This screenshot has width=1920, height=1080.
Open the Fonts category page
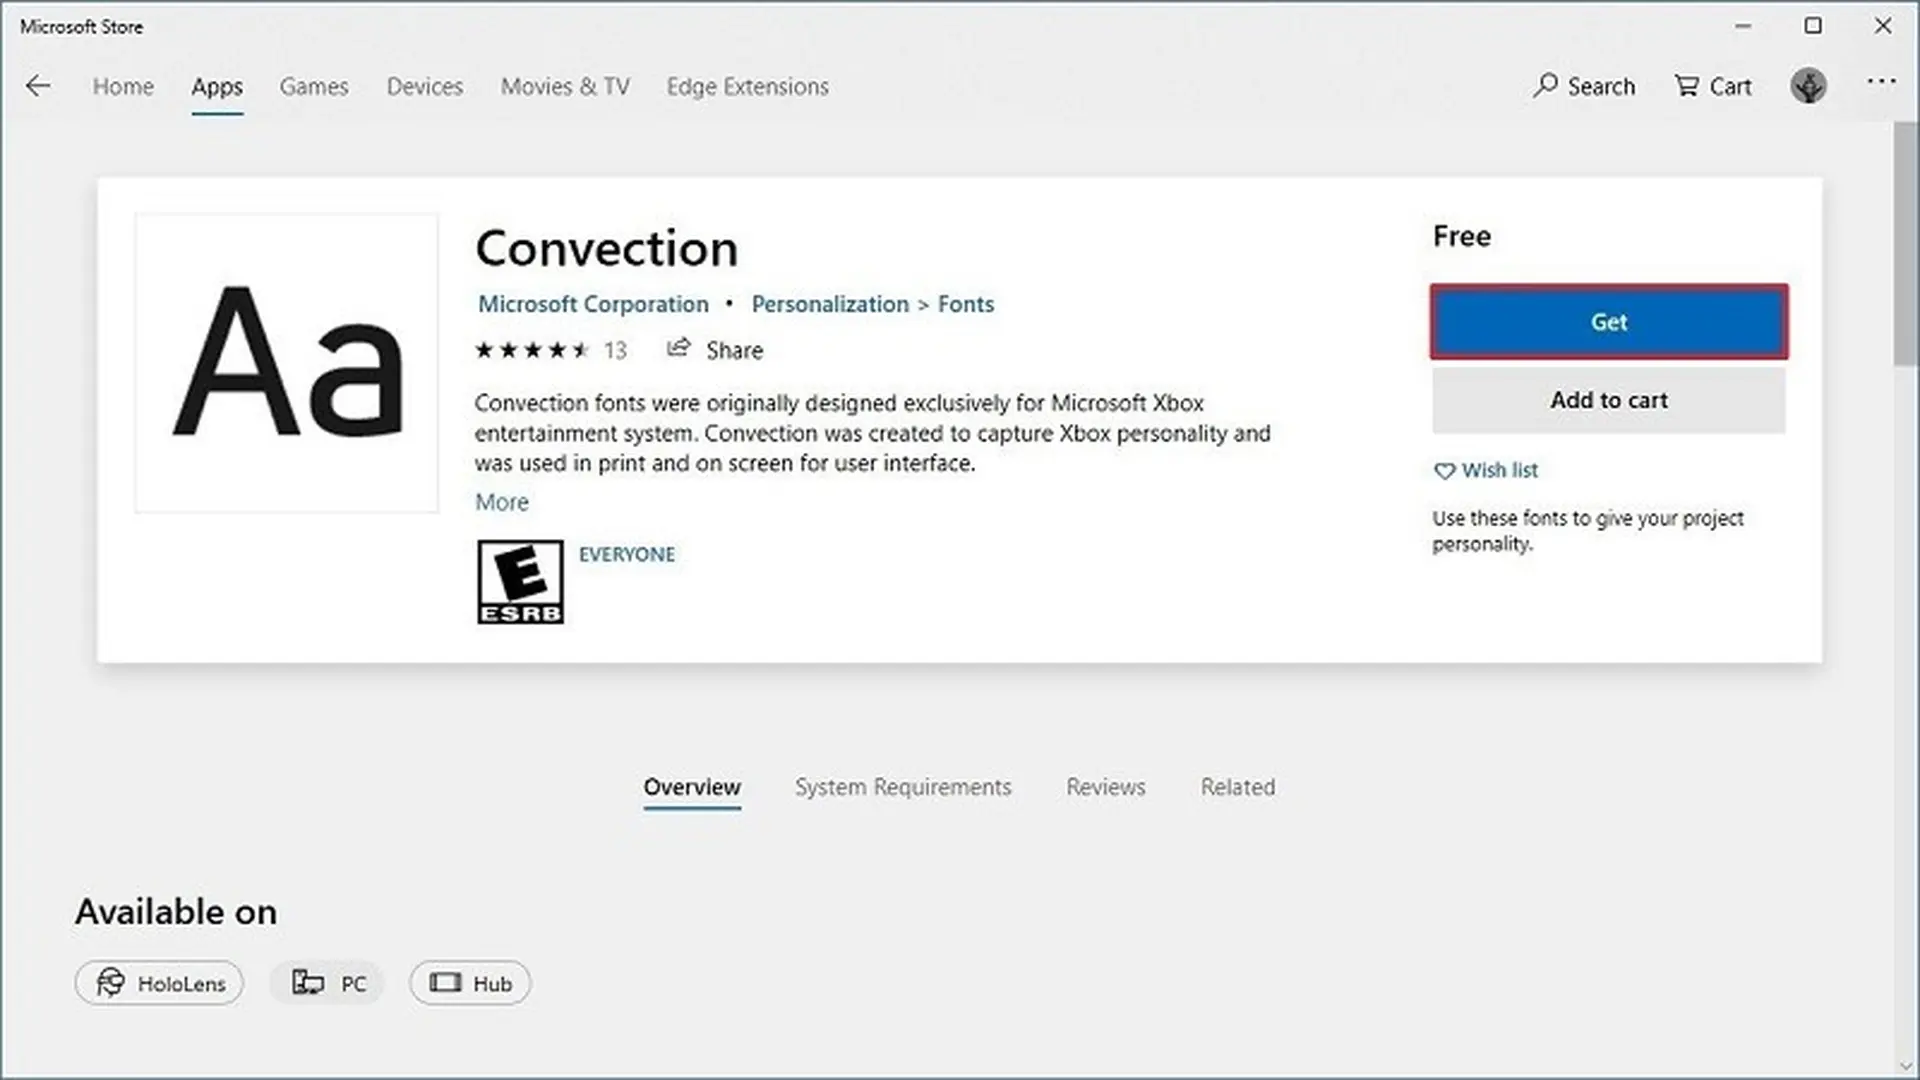(966, 304)
